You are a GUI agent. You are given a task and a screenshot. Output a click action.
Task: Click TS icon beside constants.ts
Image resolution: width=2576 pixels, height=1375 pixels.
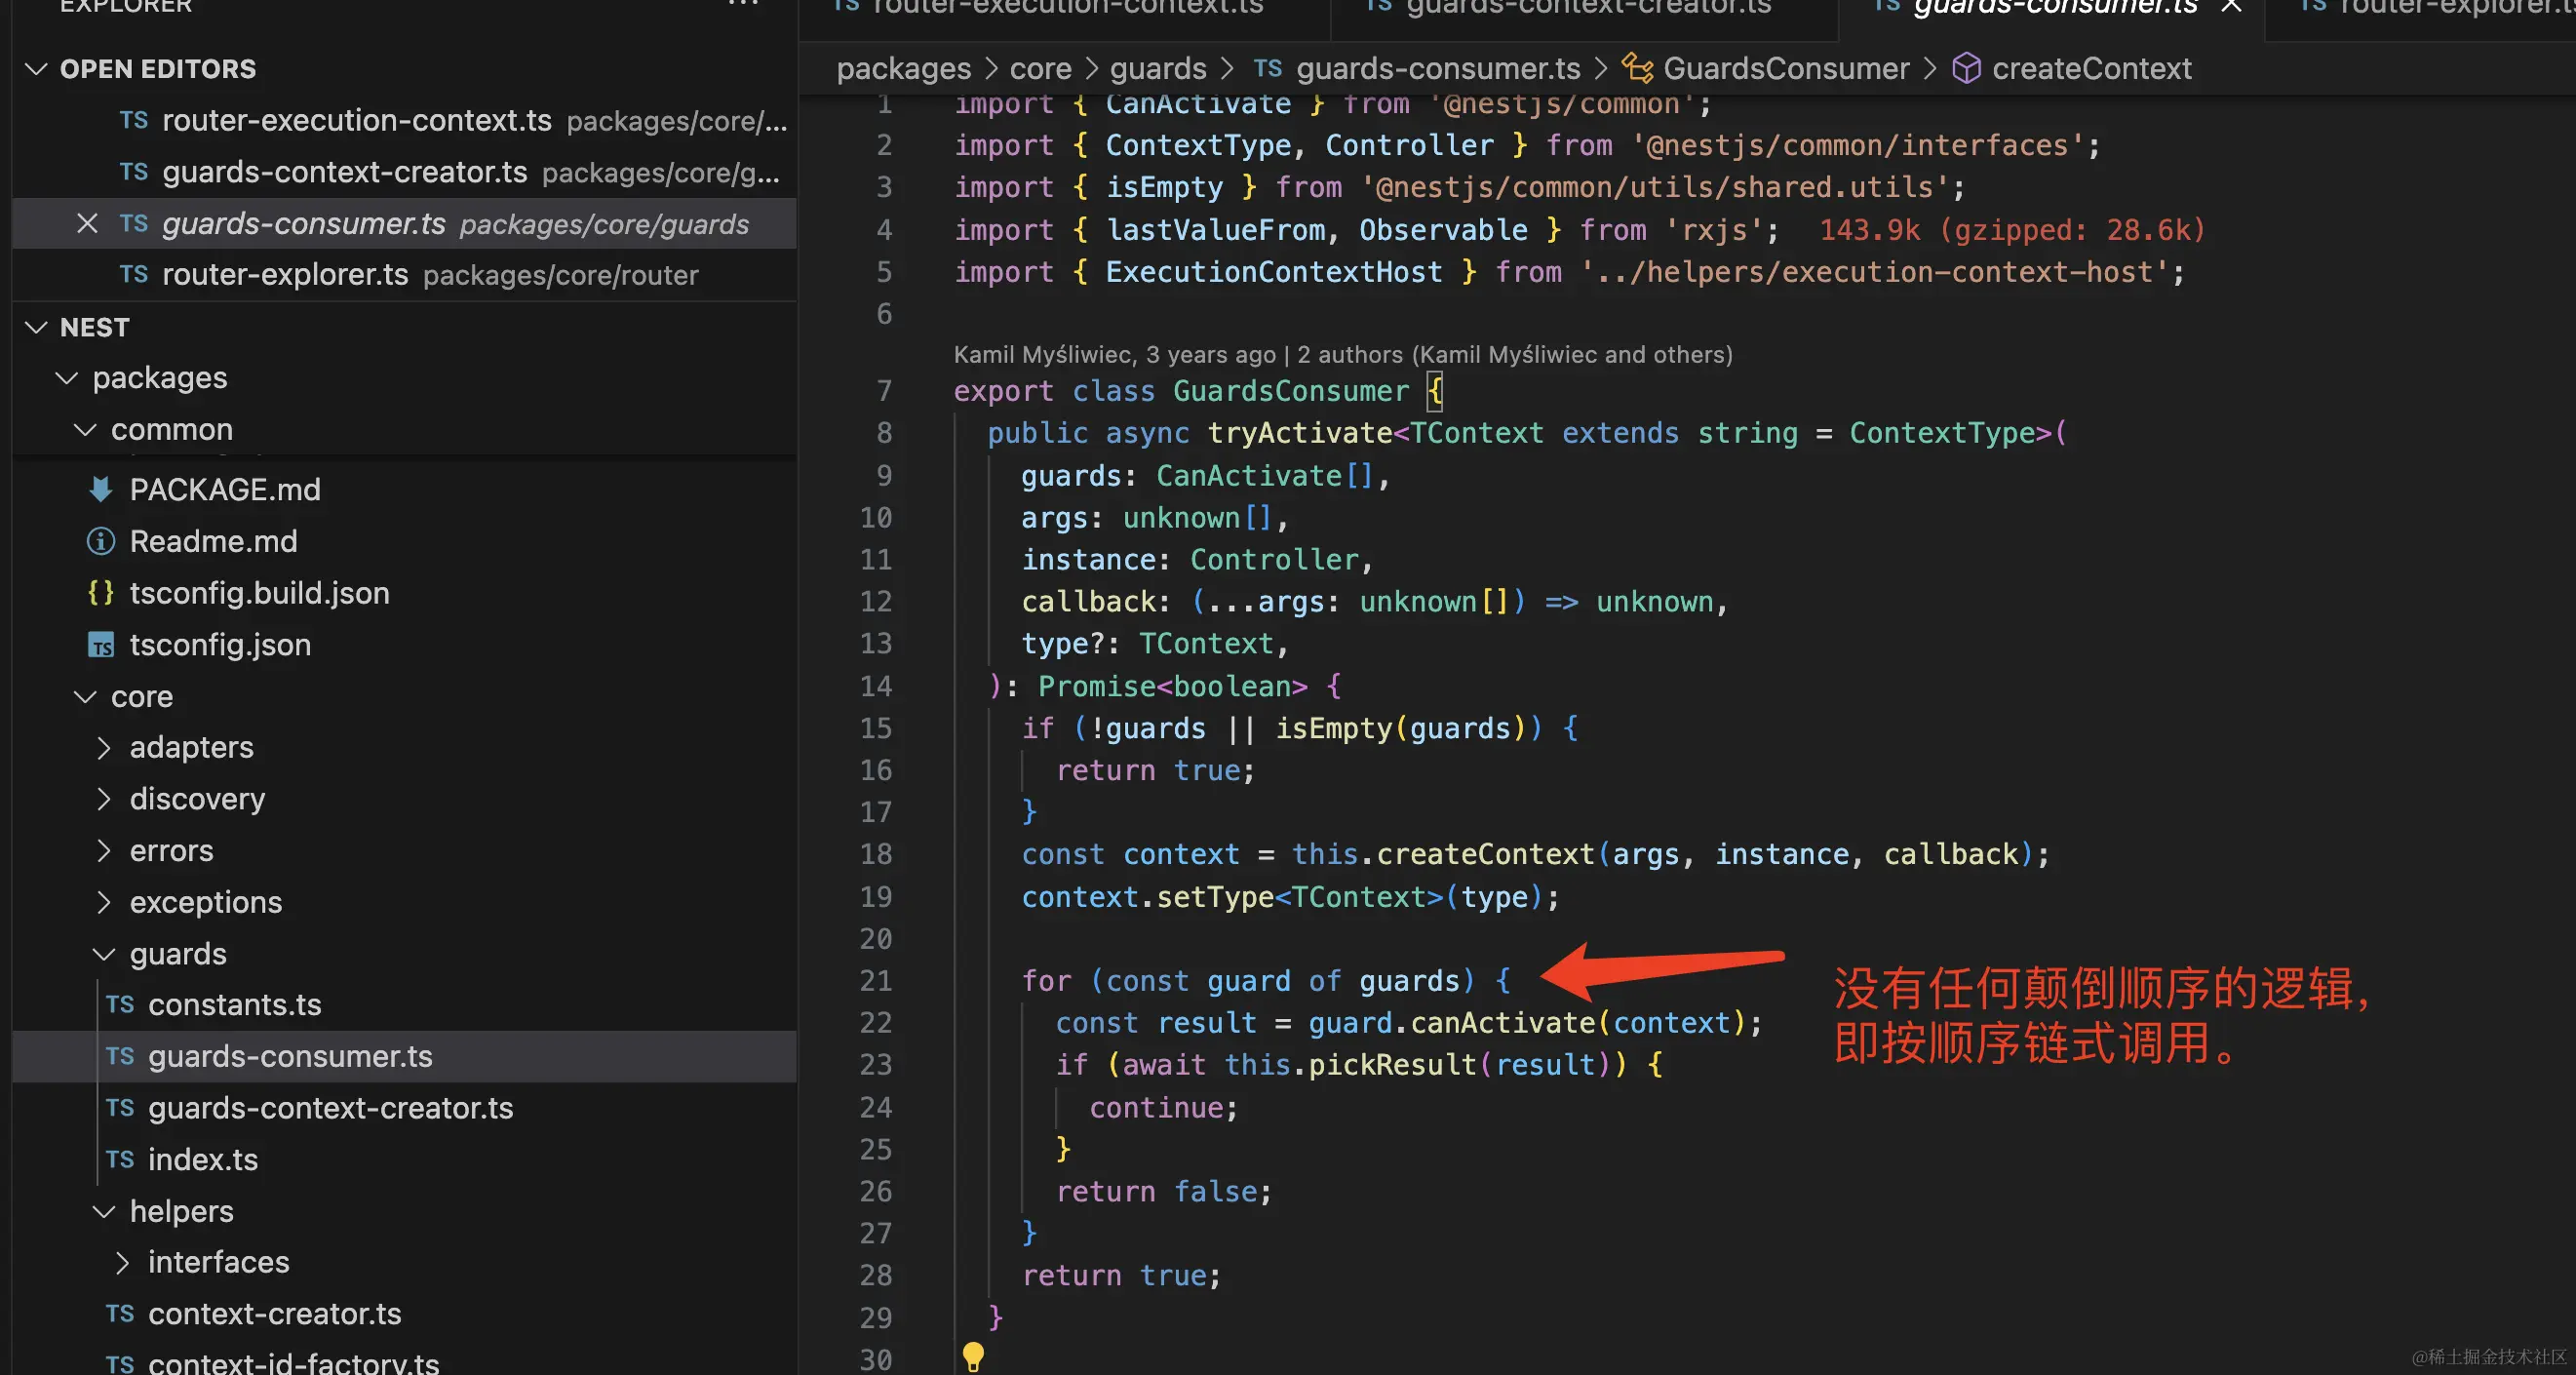tap(120, 1005)
